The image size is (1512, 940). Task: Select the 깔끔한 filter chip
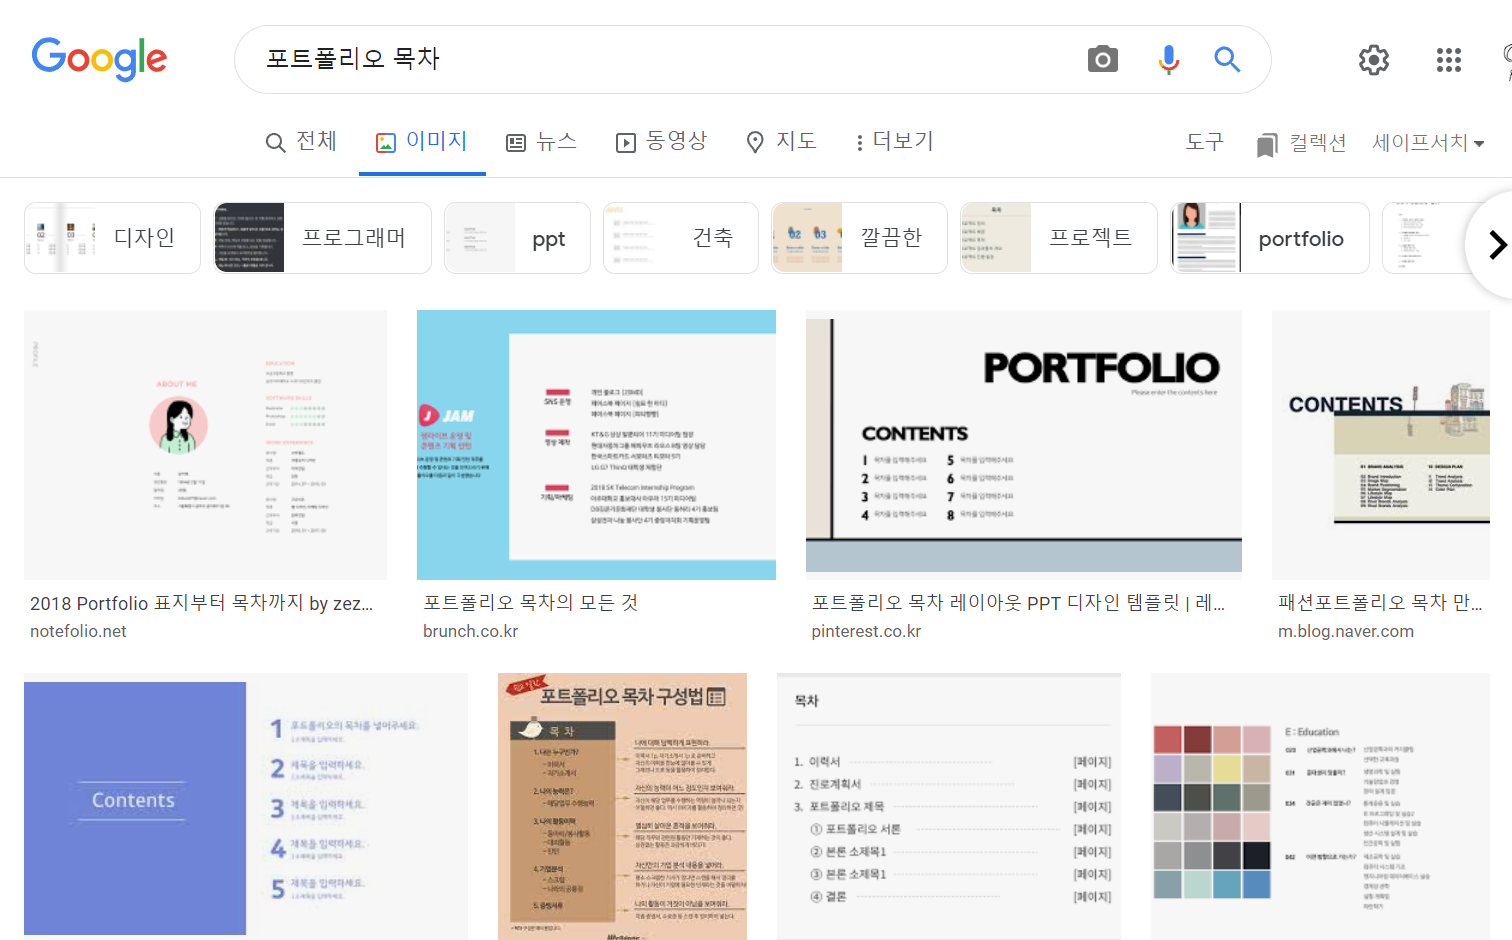click(859, 238)
